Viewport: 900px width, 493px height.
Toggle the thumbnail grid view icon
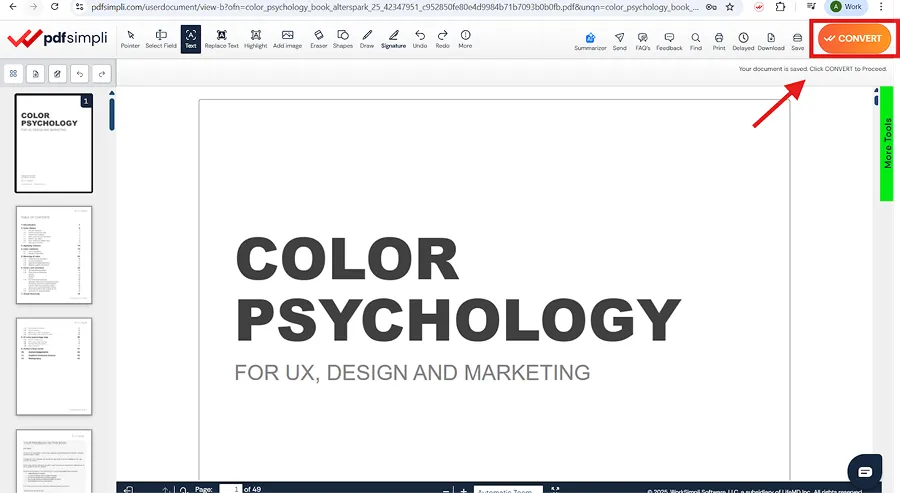[15, 73]
